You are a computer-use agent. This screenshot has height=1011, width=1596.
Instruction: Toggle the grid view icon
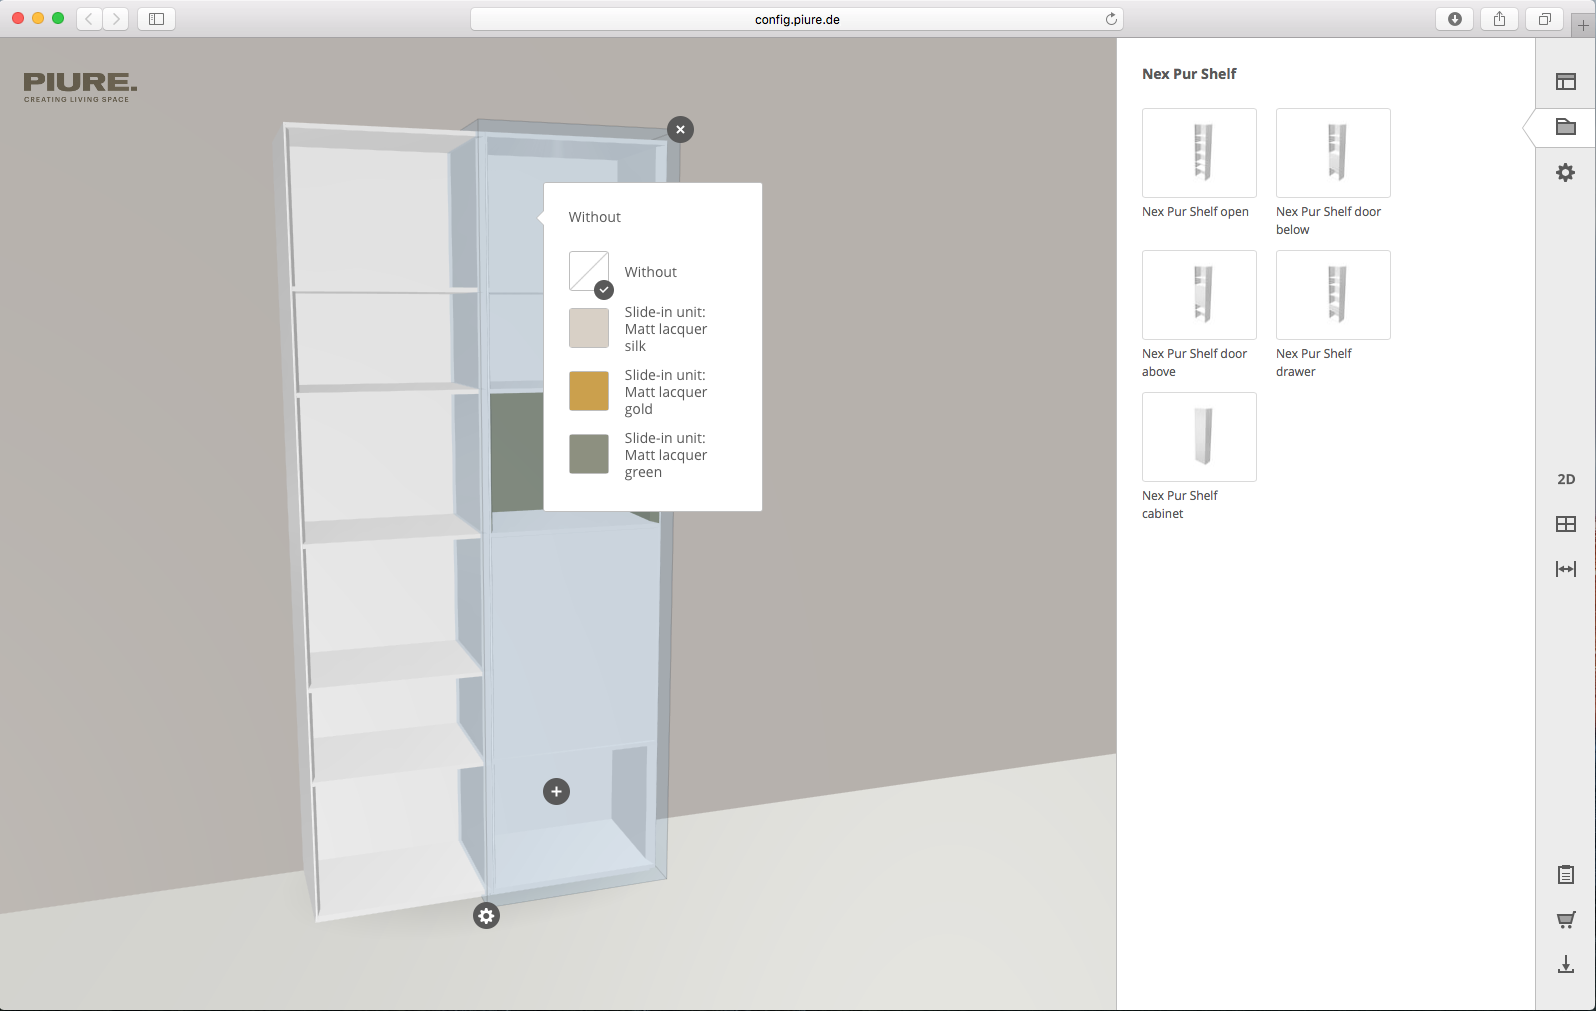1566,524
